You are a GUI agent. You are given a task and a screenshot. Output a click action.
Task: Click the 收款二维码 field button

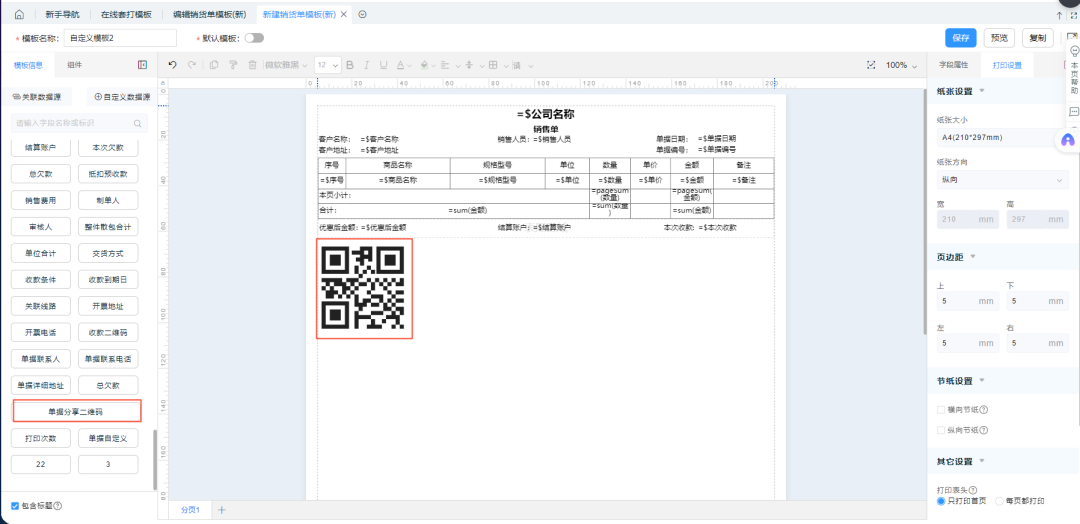(x=108, y=333)
